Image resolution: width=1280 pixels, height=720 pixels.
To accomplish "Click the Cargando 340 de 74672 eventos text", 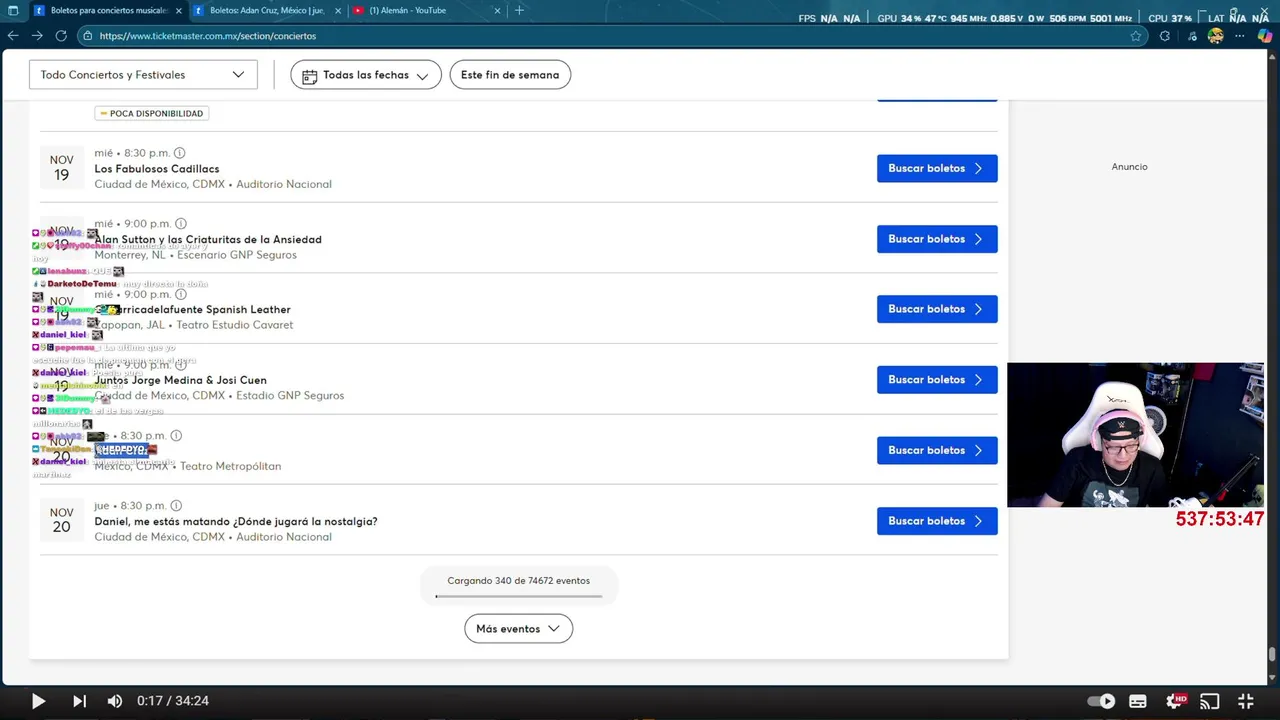I will [518, 581].
